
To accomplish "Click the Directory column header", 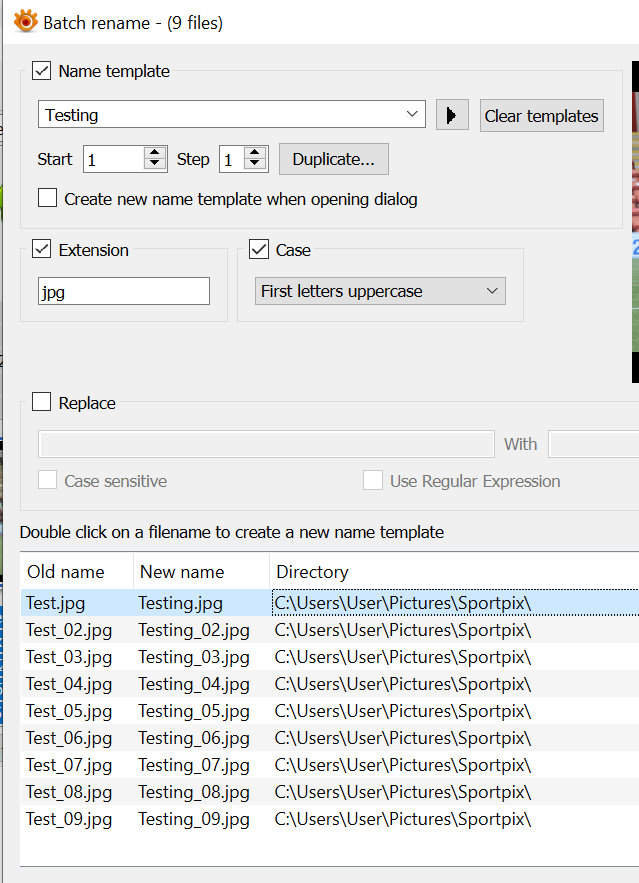I will (x=313, y=572).
